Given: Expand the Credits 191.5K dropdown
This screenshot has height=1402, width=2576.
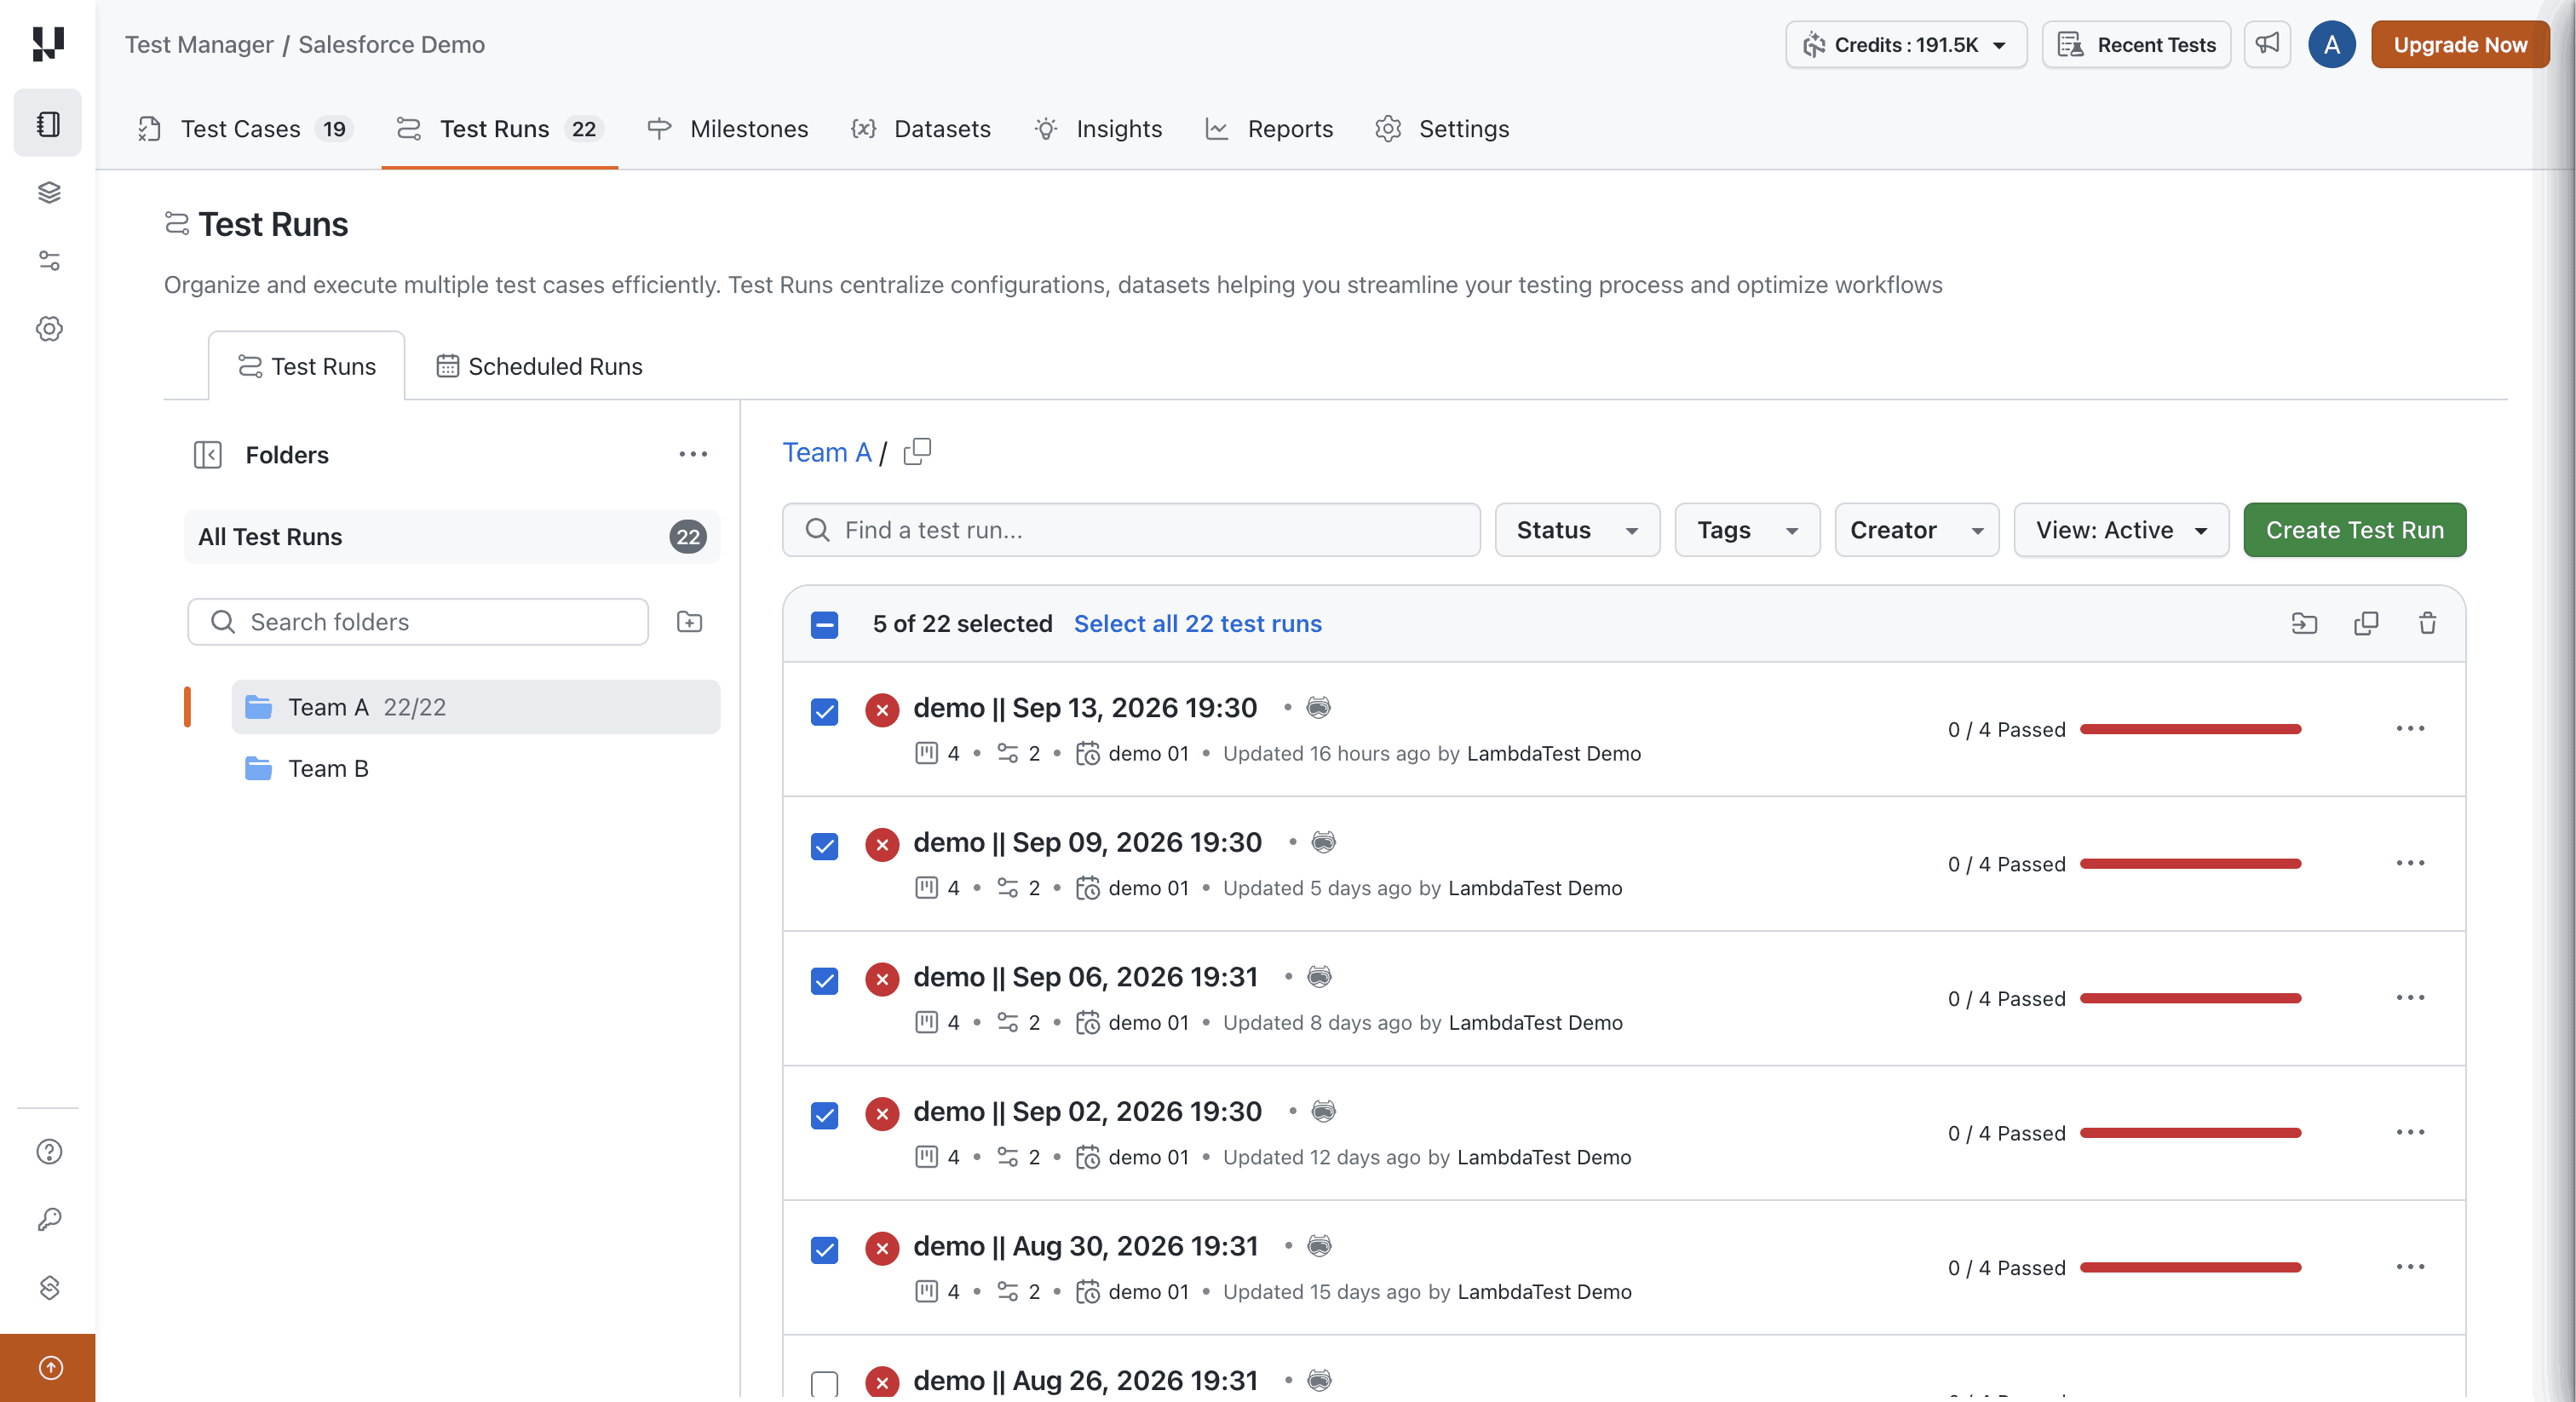Looking at the screenshot, I should 1906,44.
